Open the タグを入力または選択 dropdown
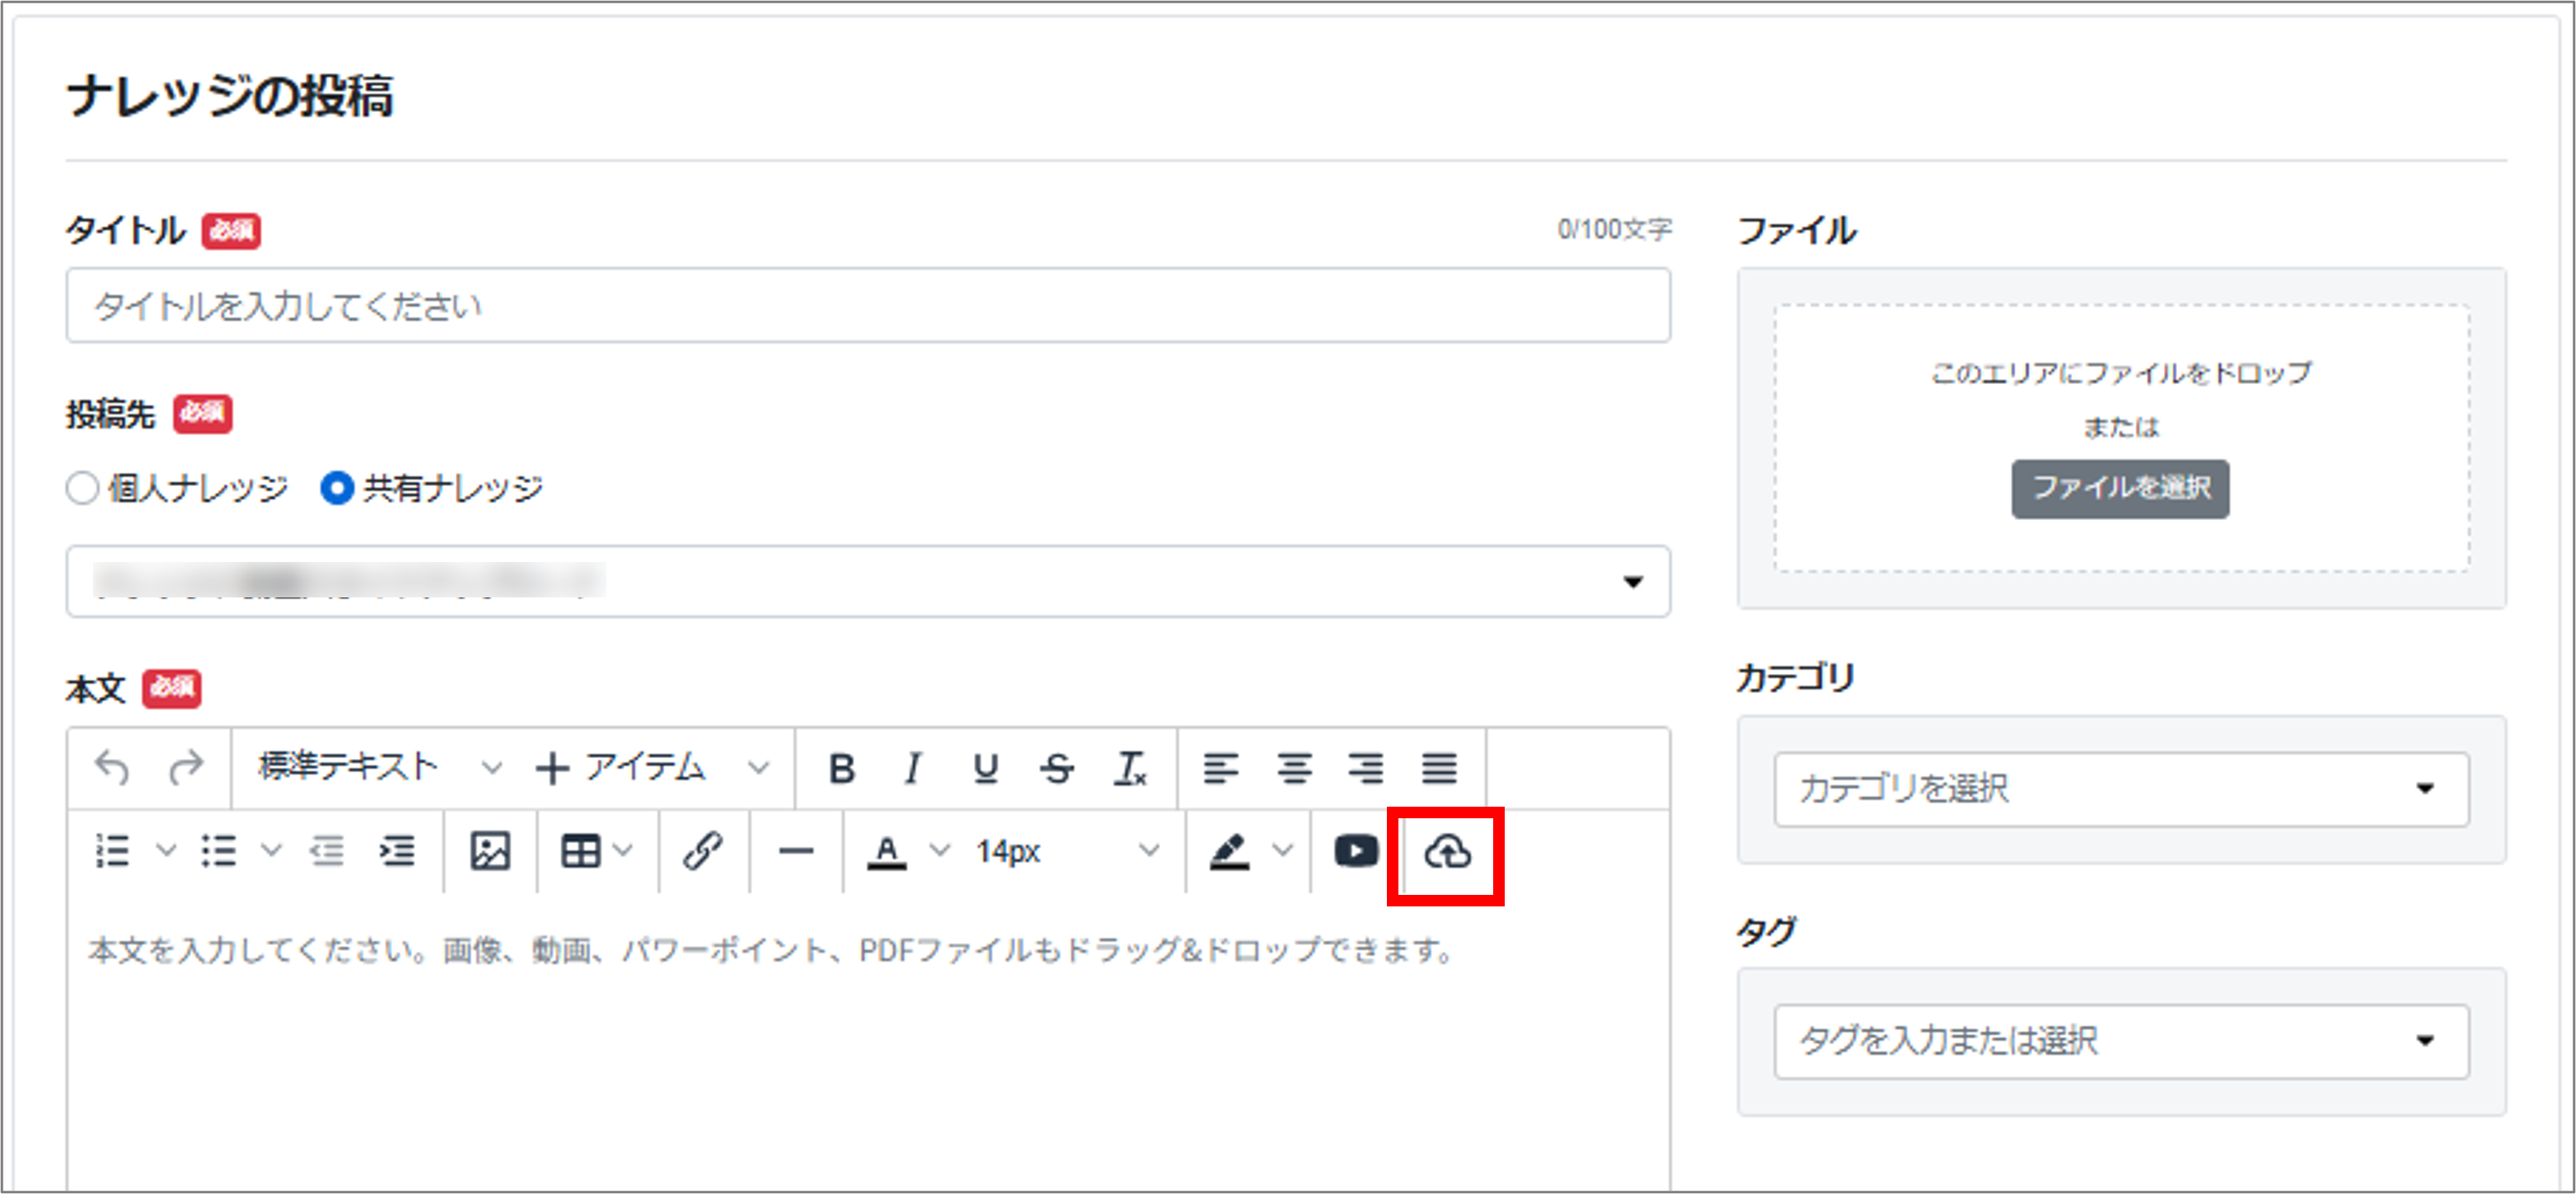This screenshot has width=2576, height=1194. [2120, 1041]
